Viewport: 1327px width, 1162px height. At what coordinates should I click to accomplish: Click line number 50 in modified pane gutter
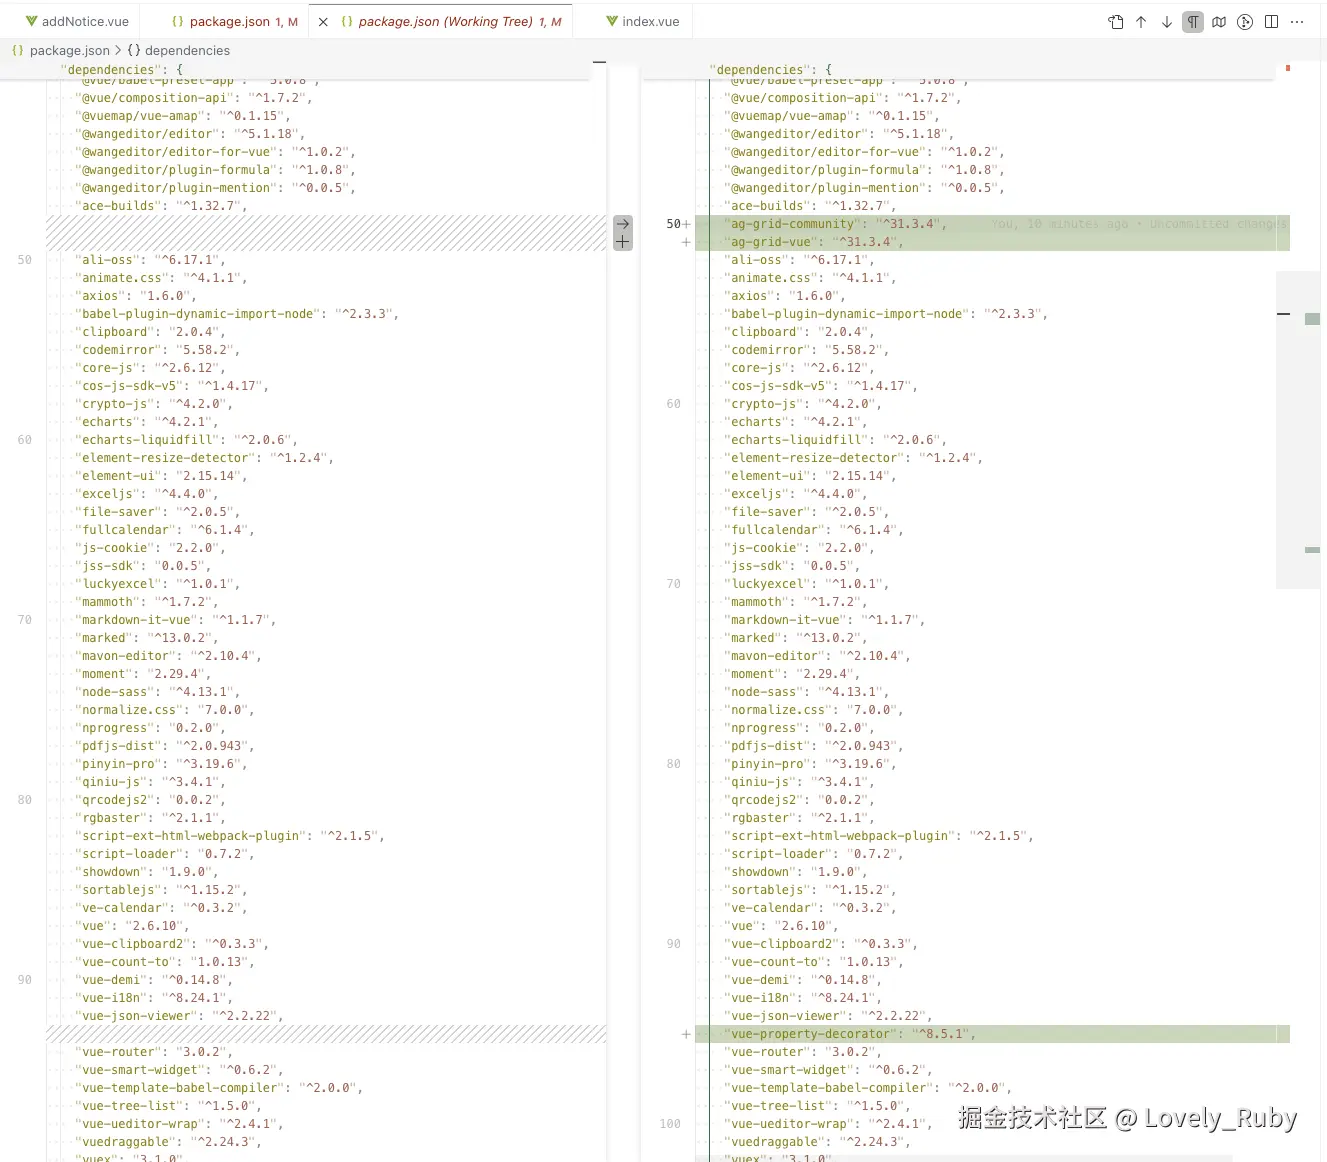point(673,224)
